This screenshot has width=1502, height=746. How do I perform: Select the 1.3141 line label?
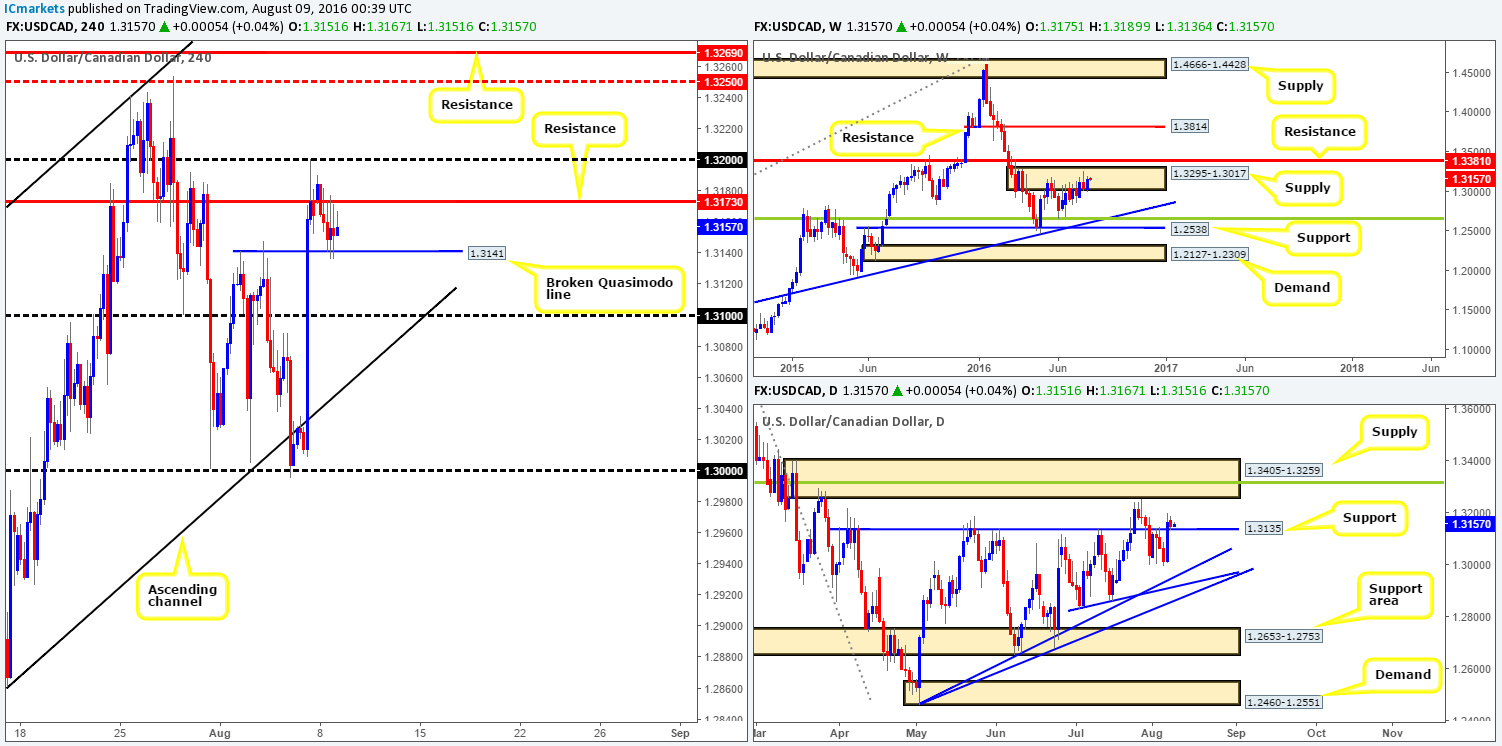click(x=489, y=252)
